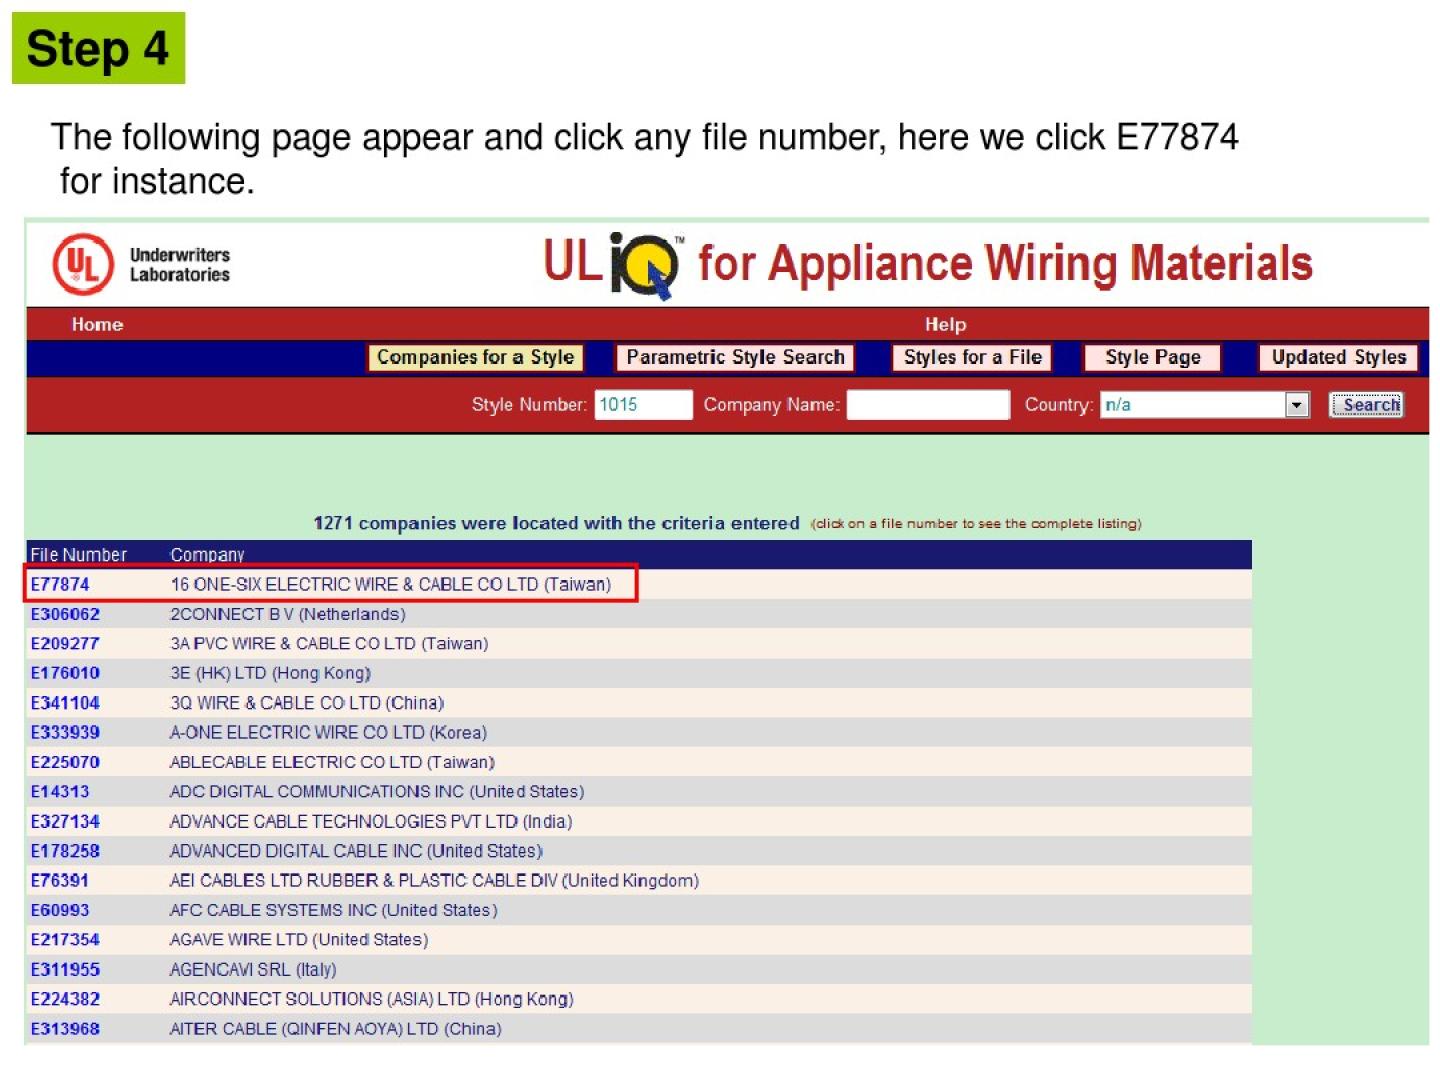Select the Style Page tab
Screen dimensions: 1440x1080
[x=1152, y=357]
